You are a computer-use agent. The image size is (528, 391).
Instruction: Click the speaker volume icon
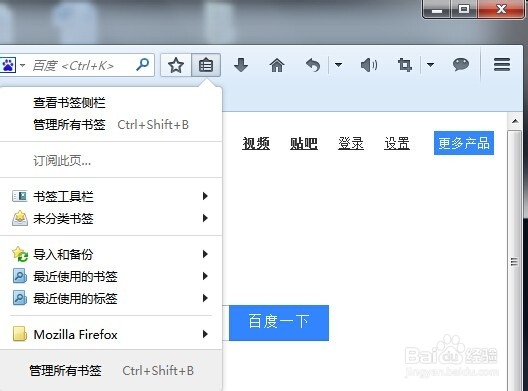(369, 65)
